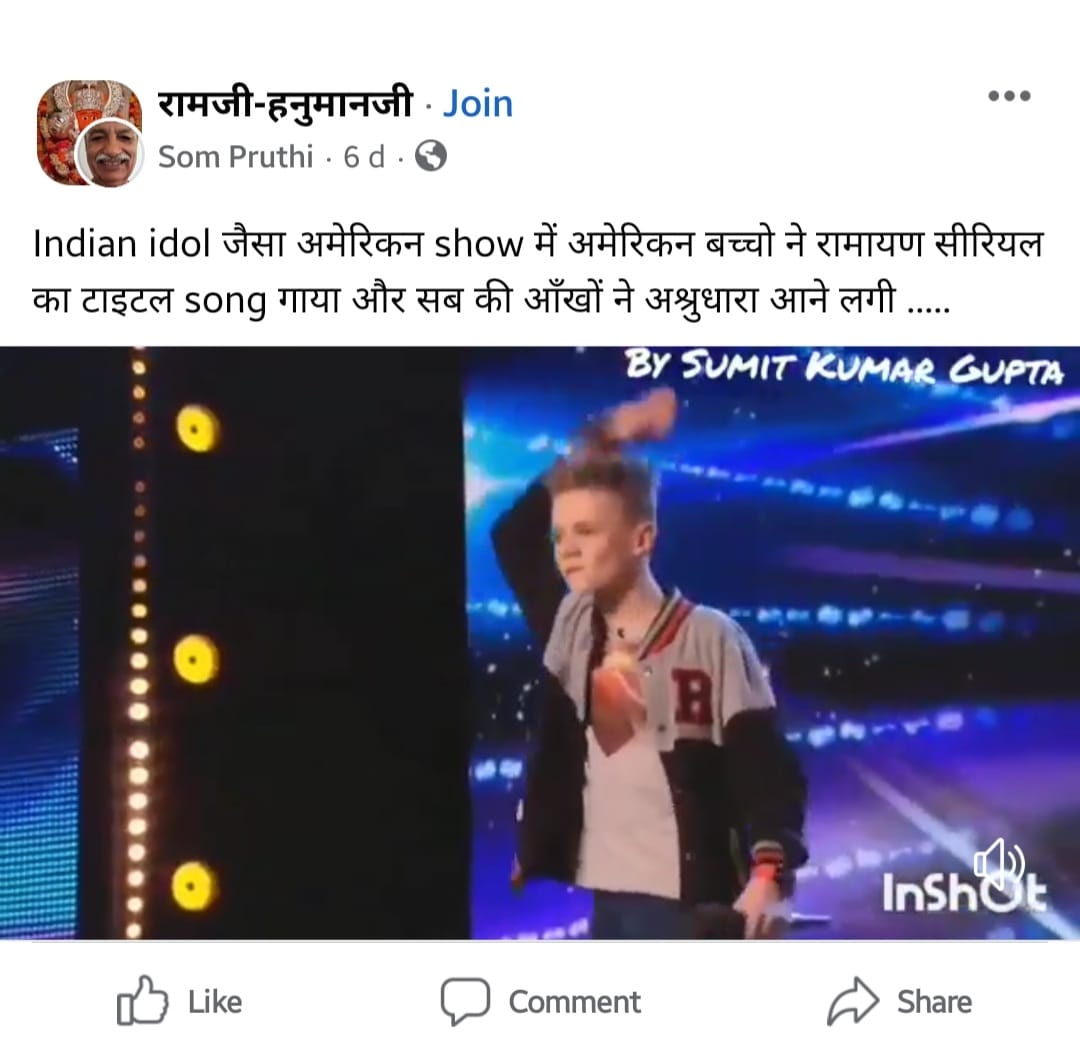The image size is (1080, 1055).
Task: Open the रामजी-हनुमानजी group name link
Action: tap(284, 105)
